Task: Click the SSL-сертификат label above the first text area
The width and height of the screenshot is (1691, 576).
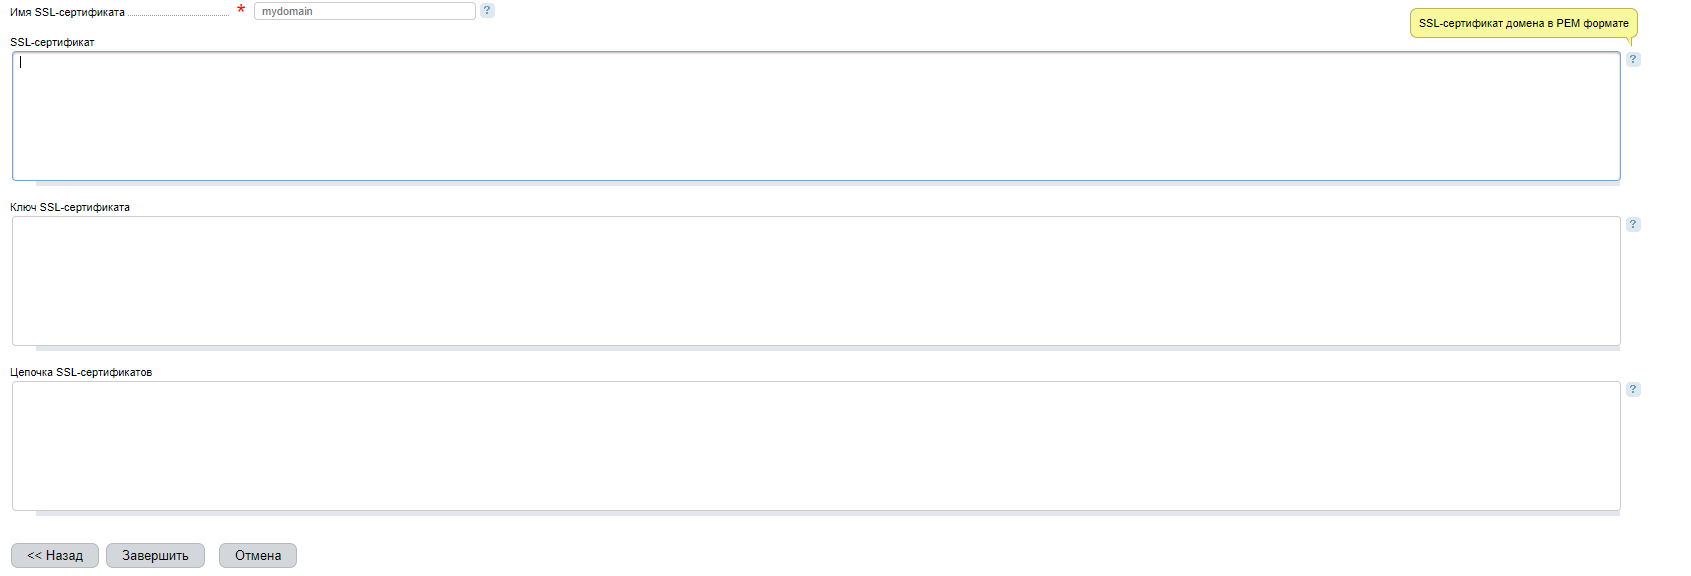Action: pyautogui.click(x=52, y=43)
